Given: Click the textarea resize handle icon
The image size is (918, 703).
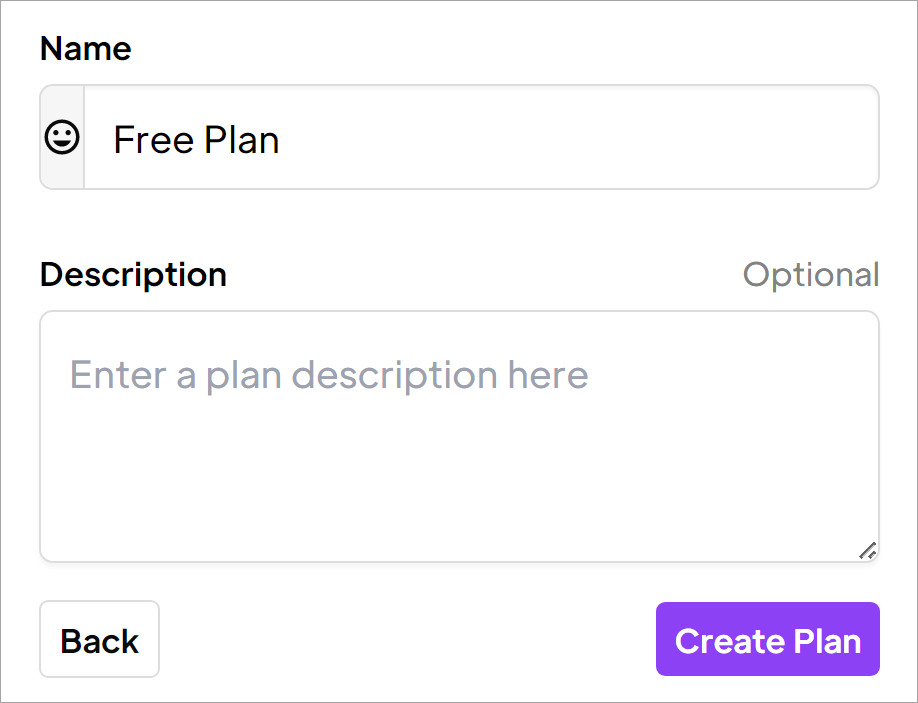Looking at the screenshot, I should [867, 551].
